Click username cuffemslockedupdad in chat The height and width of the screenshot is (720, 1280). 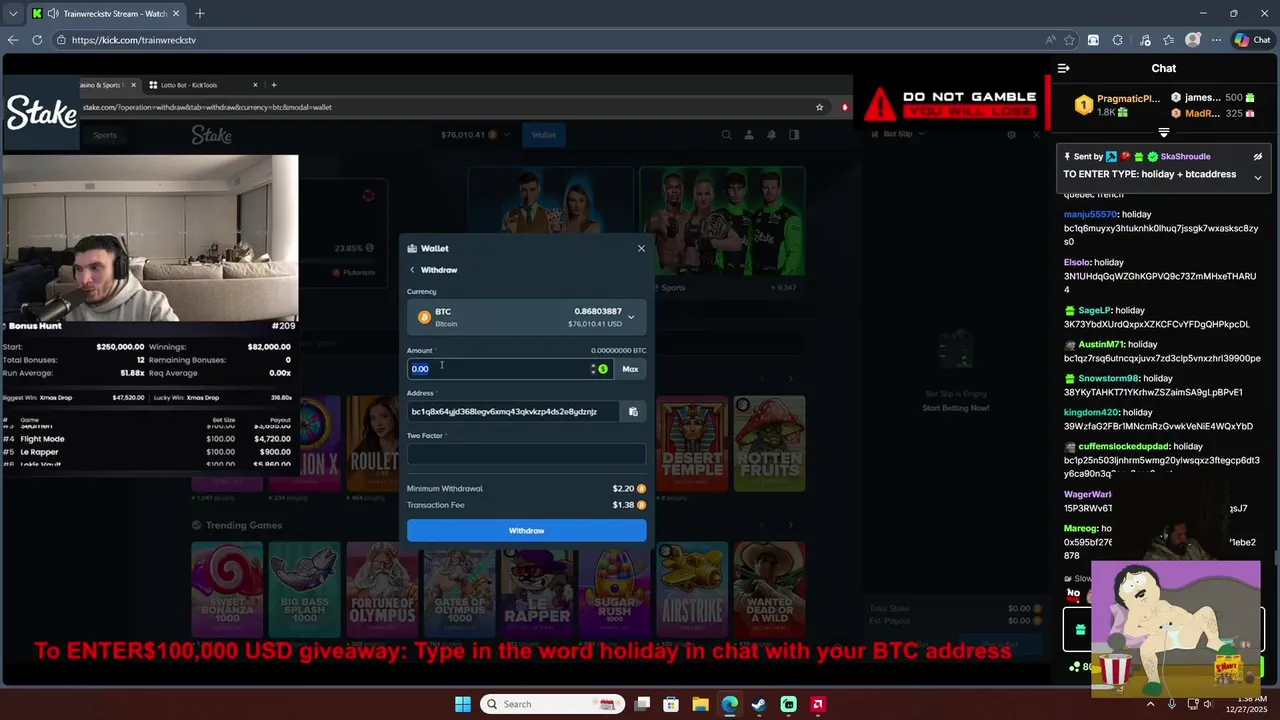(1123, 446)
